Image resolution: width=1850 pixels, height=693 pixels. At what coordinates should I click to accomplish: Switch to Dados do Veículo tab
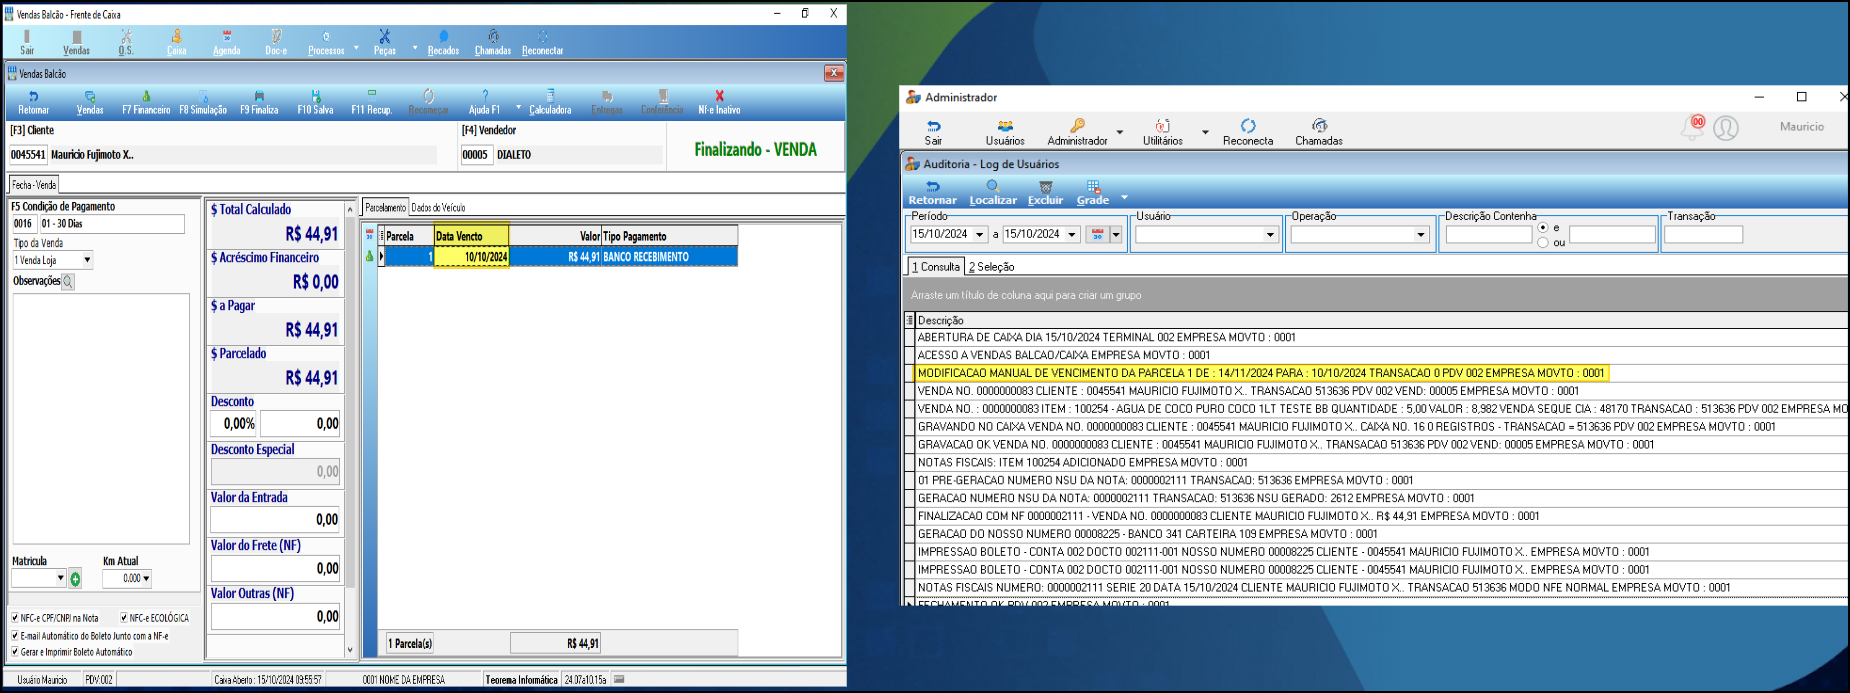pyautogui.click(x=438, y=208)
